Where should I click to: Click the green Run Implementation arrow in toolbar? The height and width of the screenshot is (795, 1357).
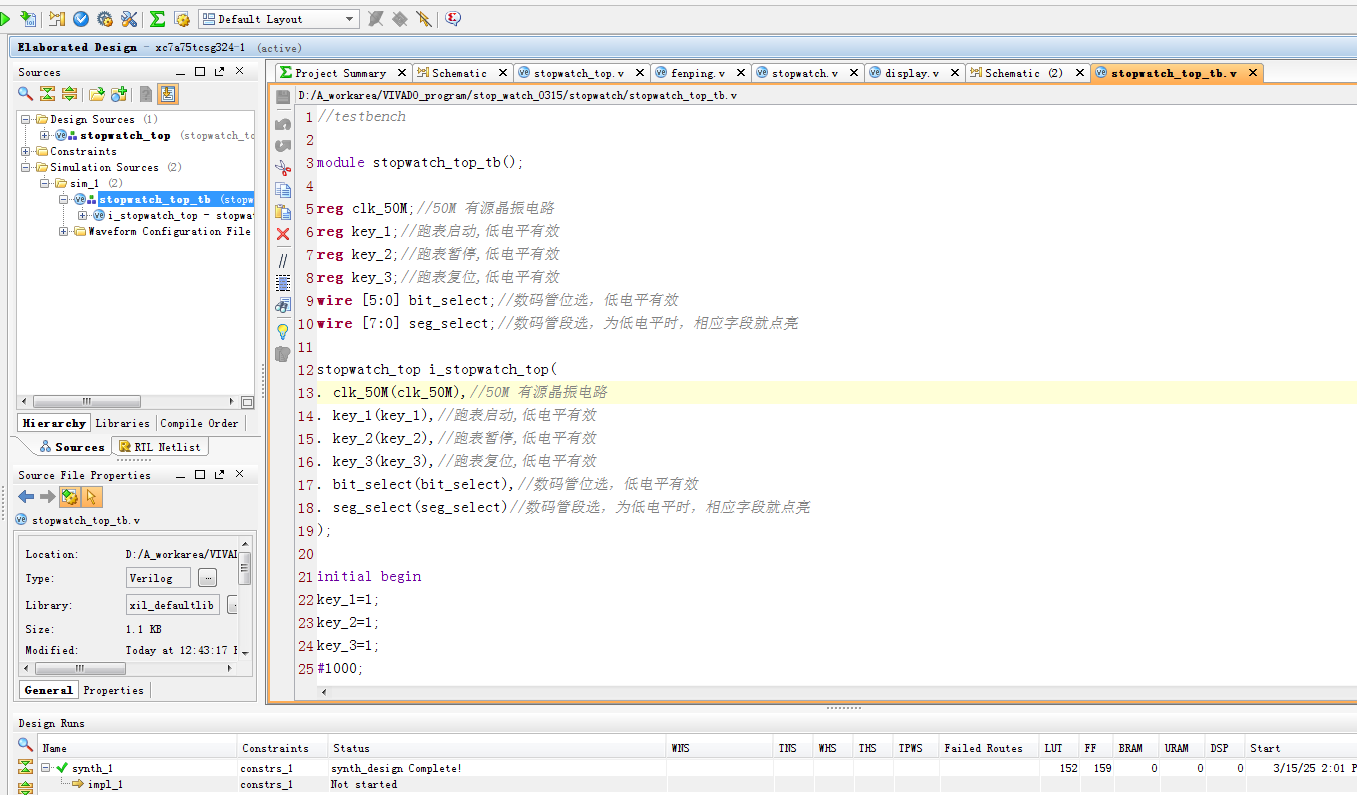5,19
